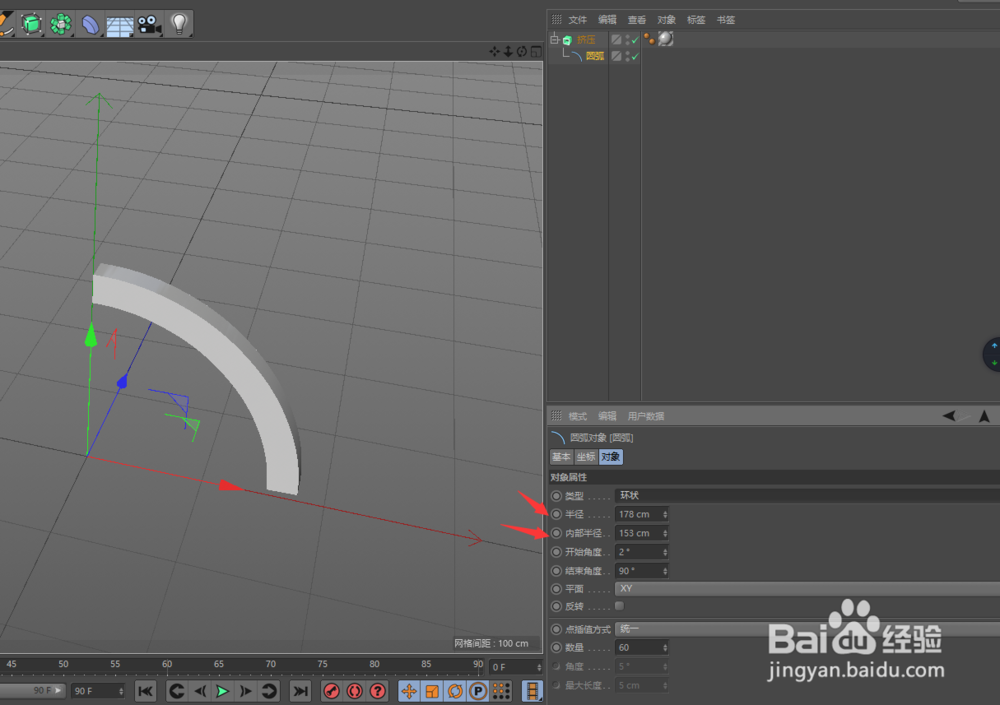Open the 模式 menu in attribute manager
The height and width of the screenshot is (705, 1000).
[577, 416]
